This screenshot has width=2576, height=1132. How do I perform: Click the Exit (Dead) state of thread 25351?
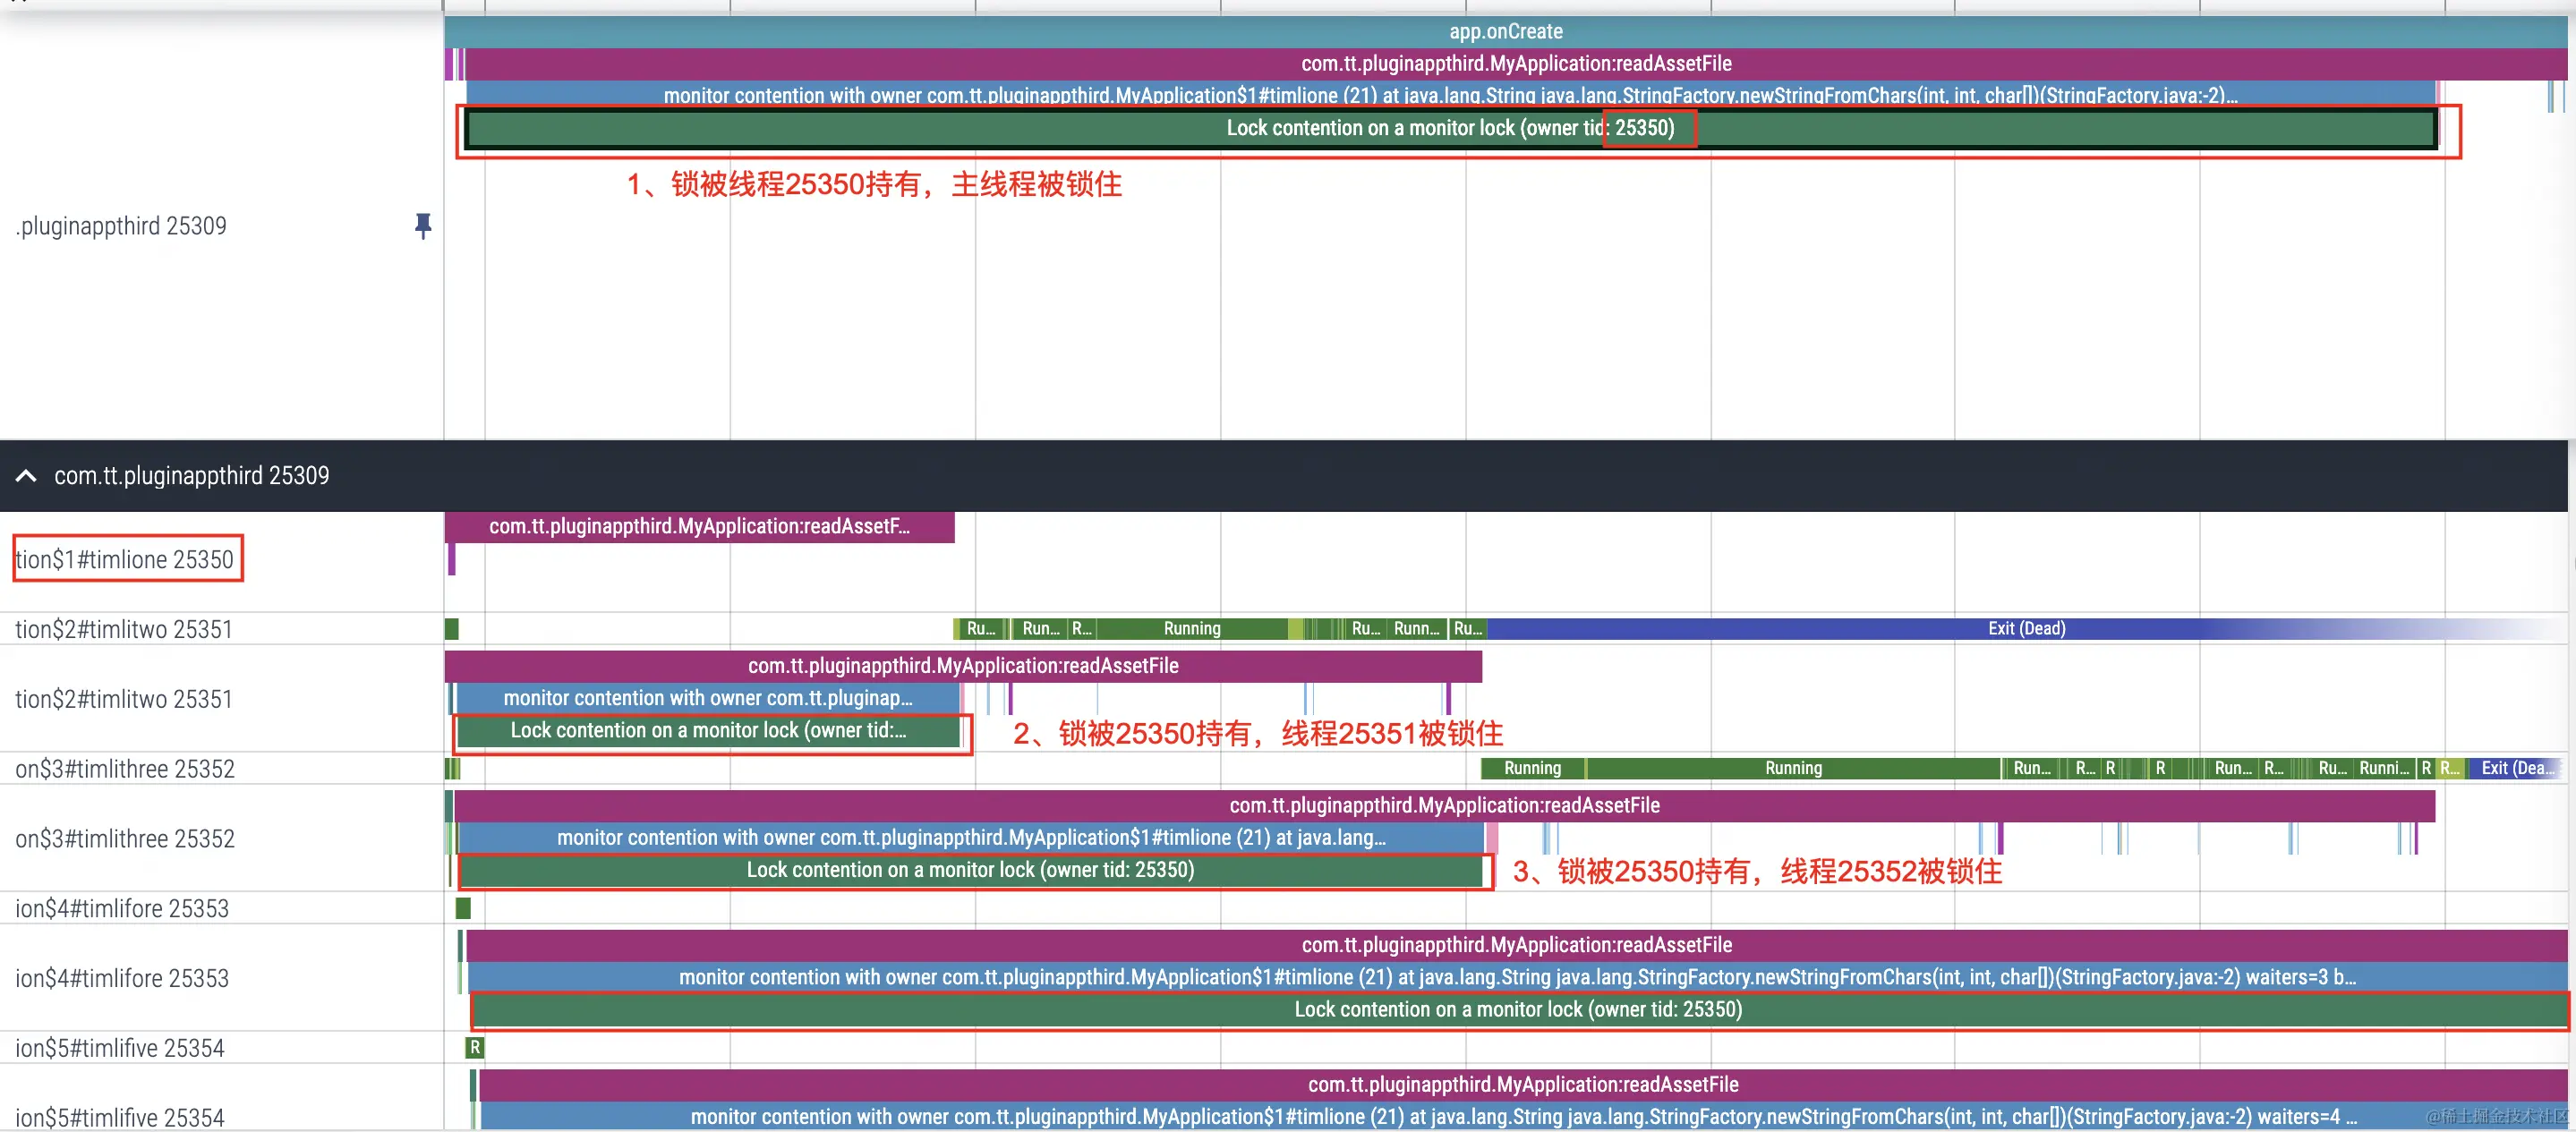[x=2026, y=629]
